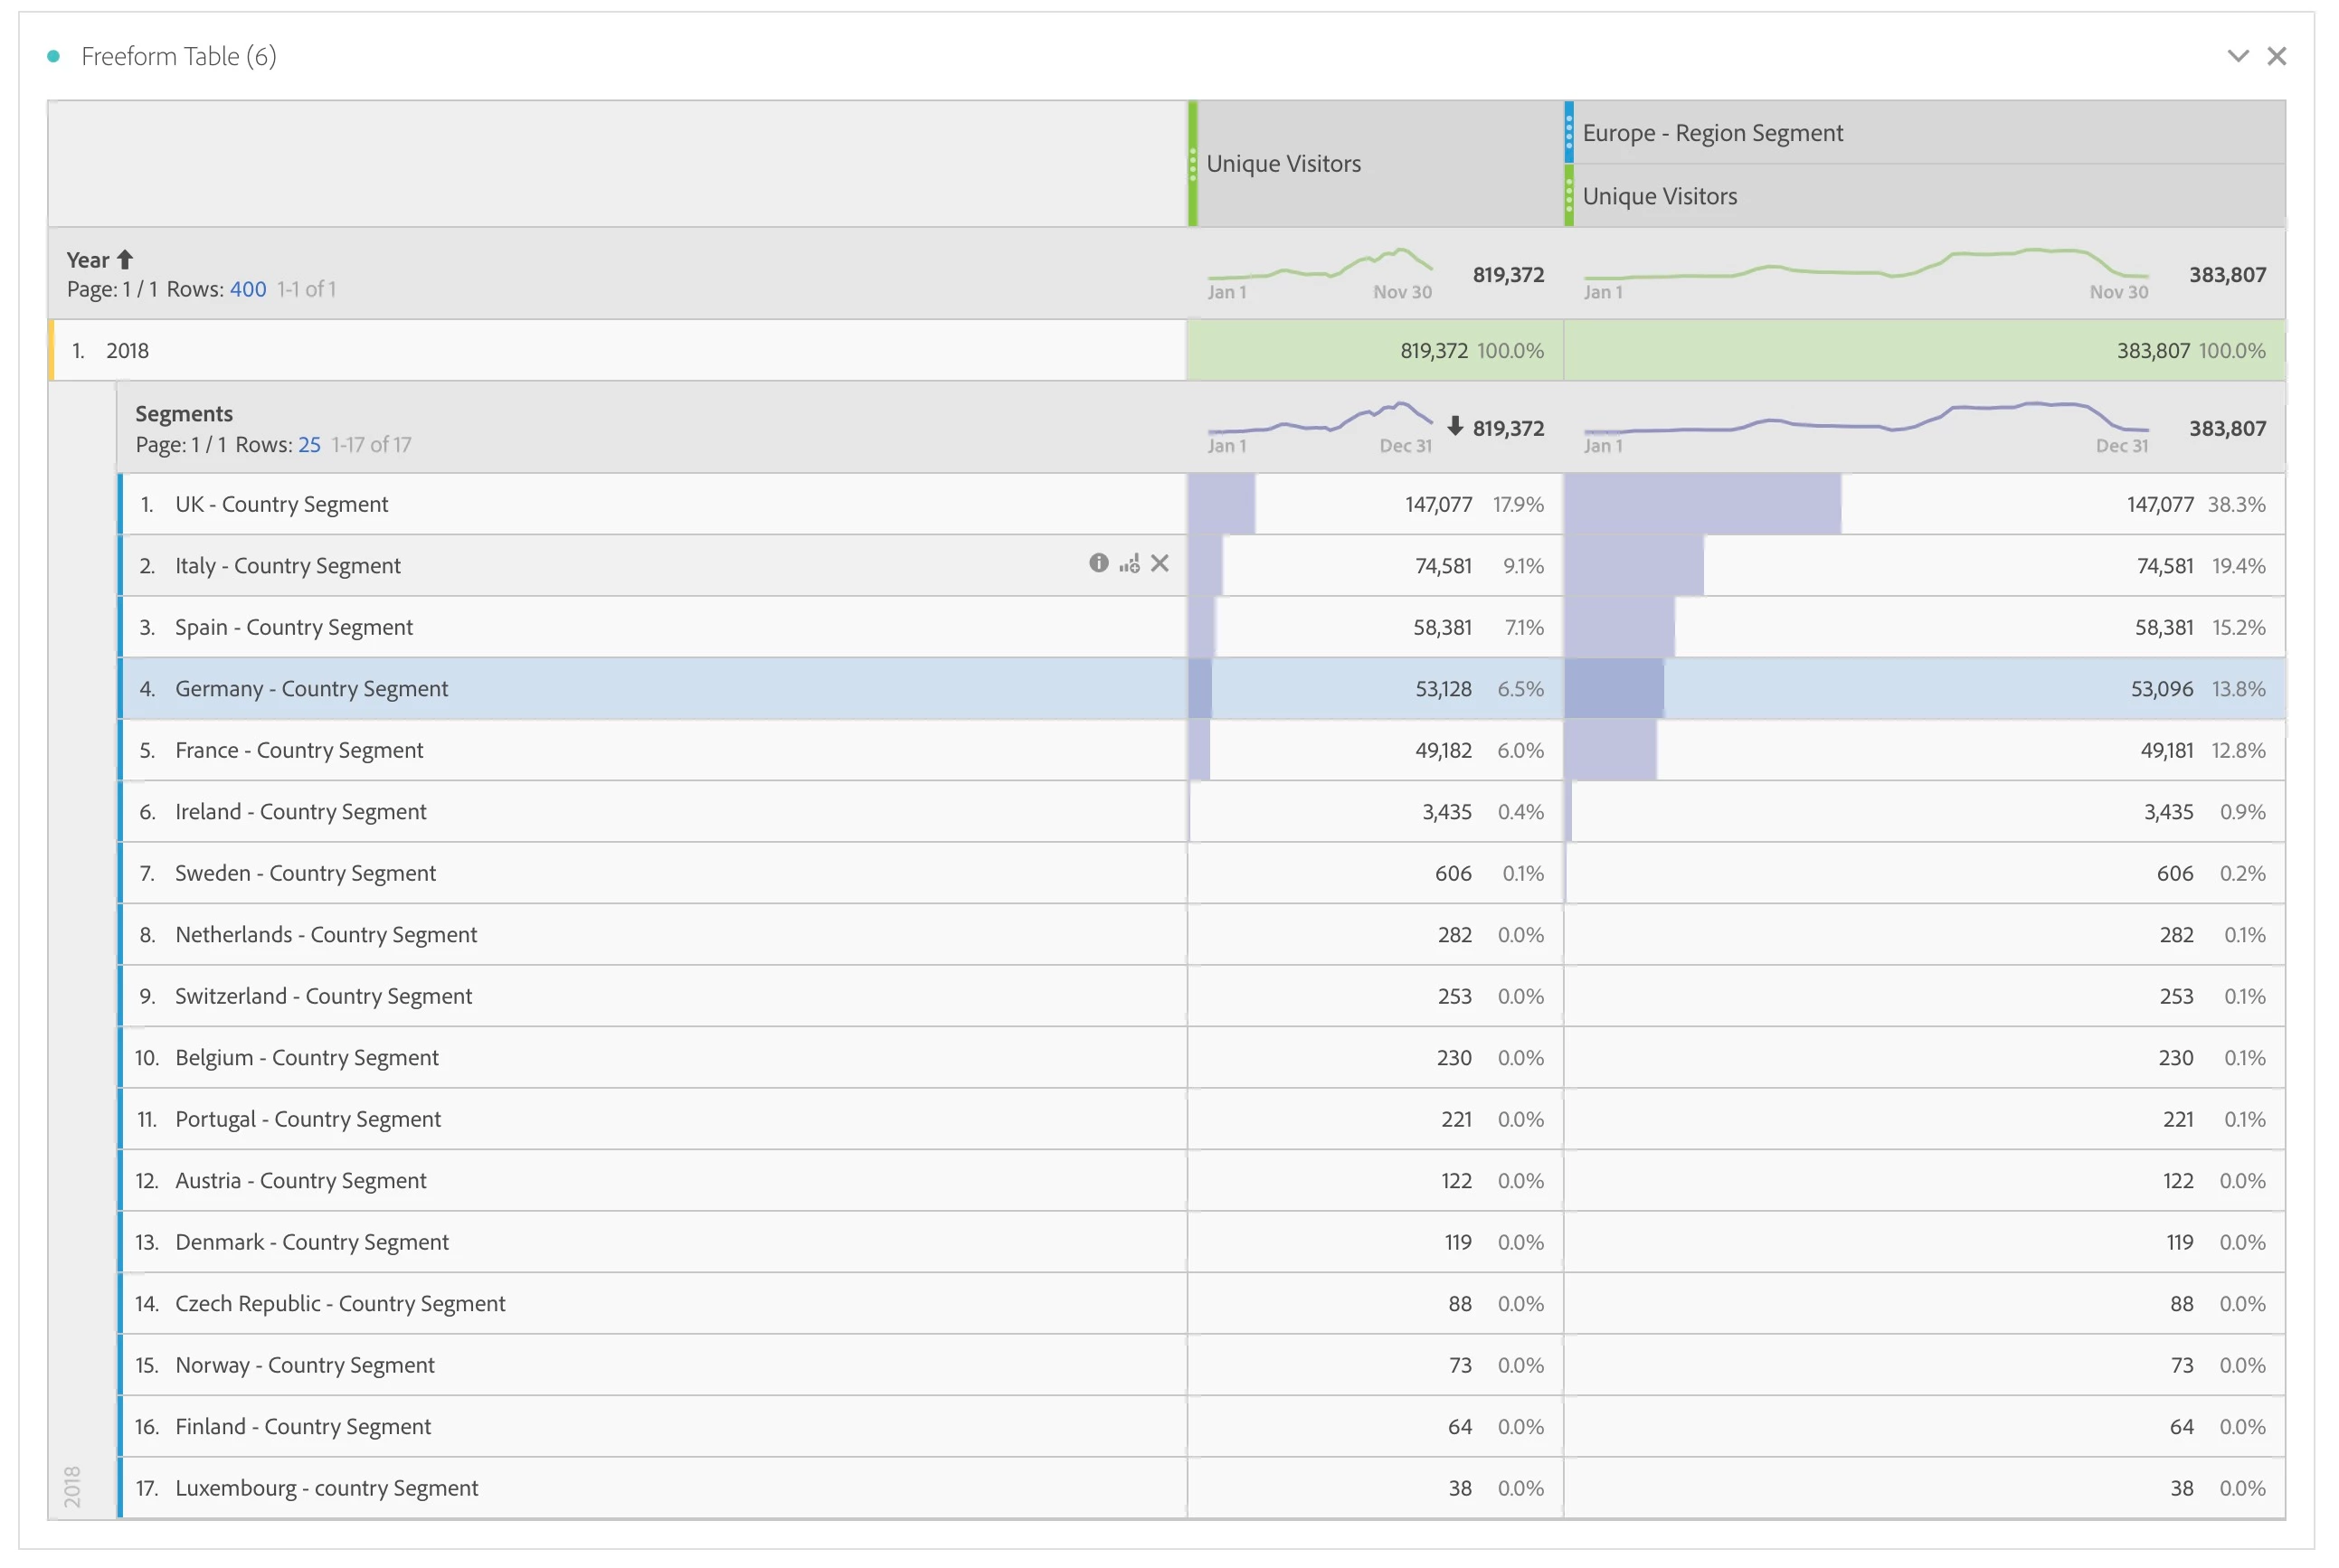This screenshot has height=1568, width=2339.
Task: Click the vertical 2018 breakdown sidebar label
Action: coord(72,1485)
